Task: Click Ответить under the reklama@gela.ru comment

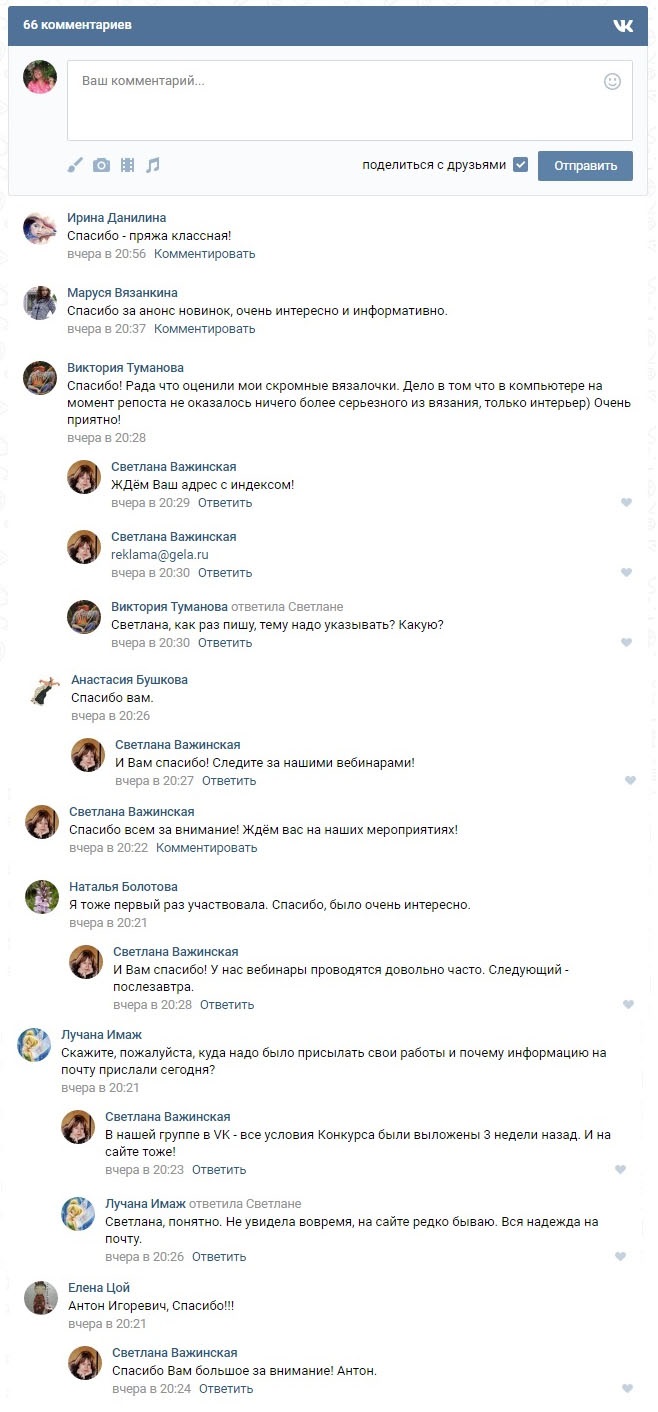Action: (x=224, y=573)
